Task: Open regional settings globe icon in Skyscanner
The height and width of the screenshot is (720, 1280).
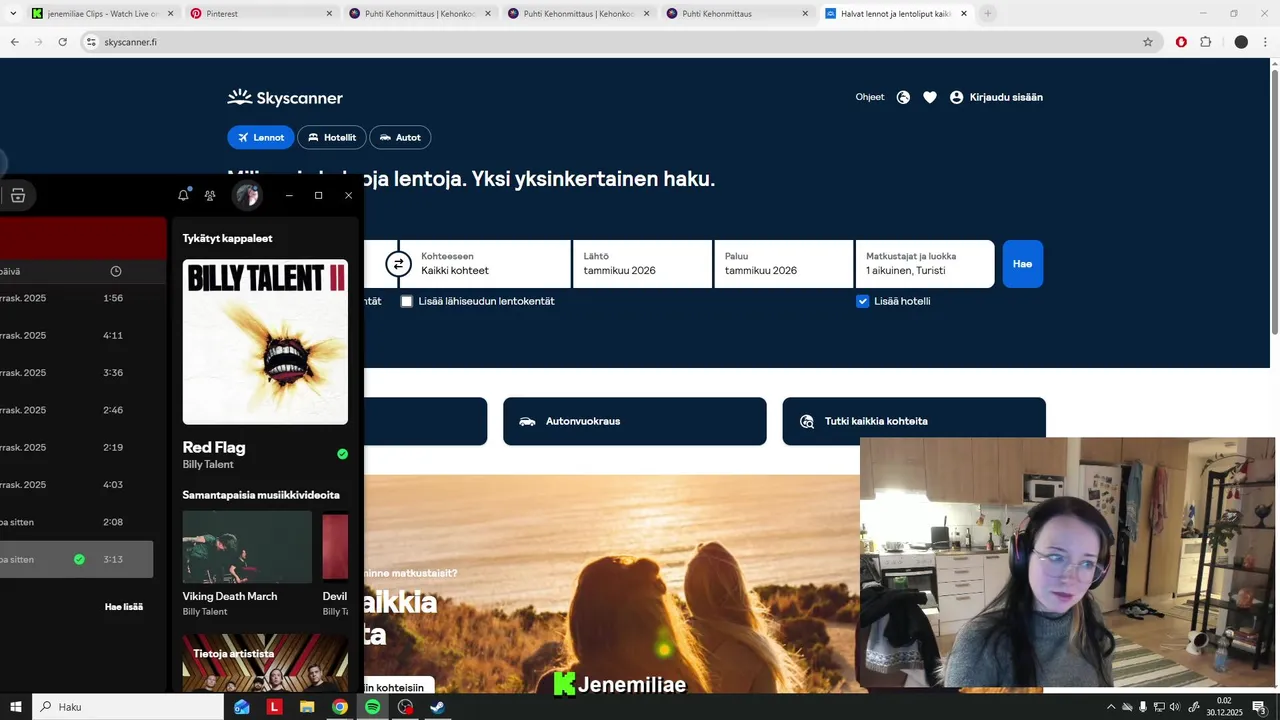Action: click(x=903, y=97)
